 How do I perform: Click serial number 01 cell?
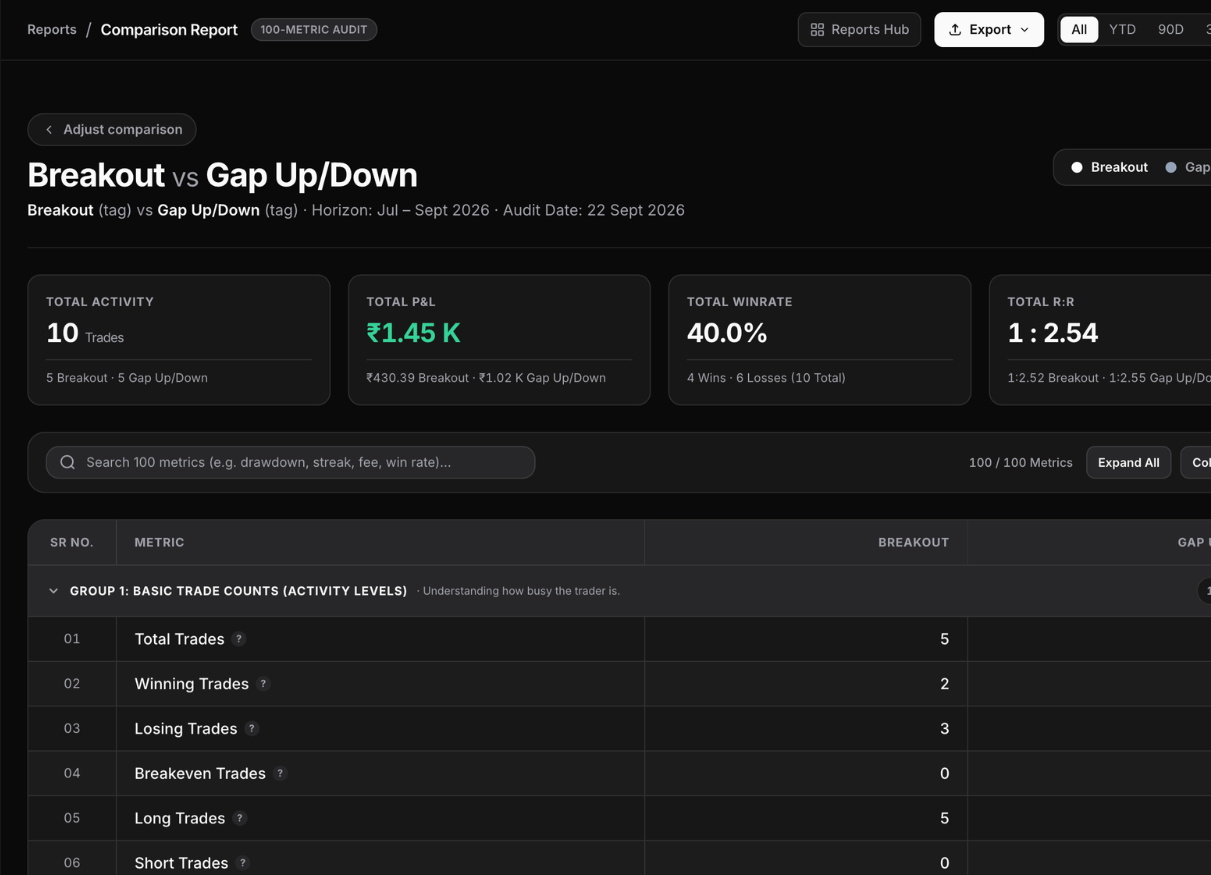tap(72, 639)
